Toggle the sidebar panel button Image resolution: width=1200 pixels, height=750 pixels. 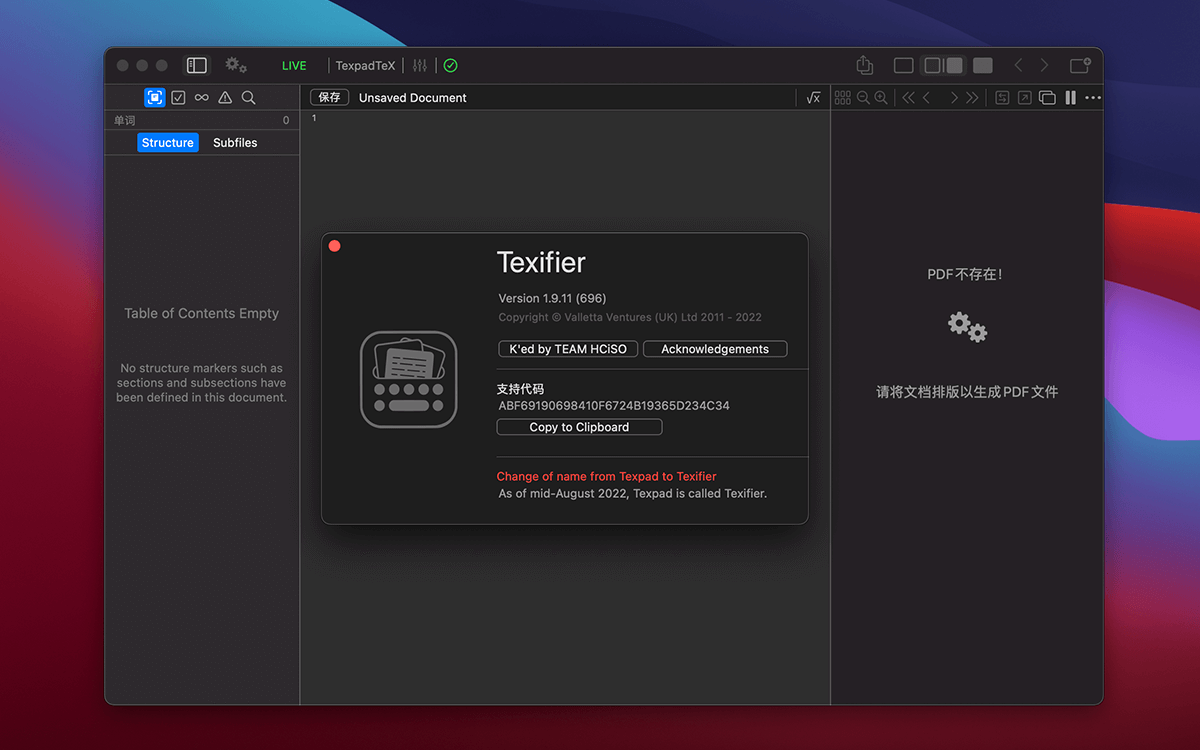click(197, 65)
